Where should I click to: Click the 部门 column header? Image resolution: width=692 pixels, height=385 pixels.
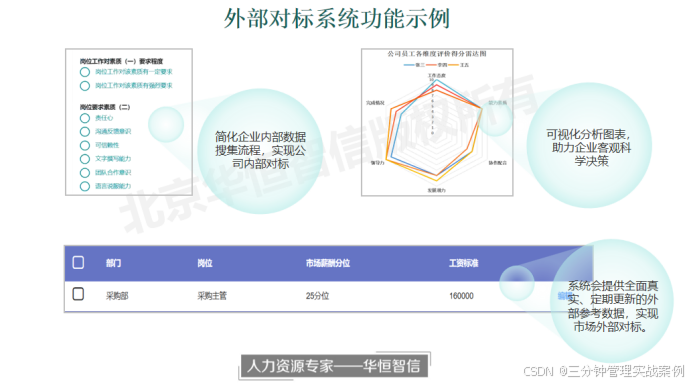[113, 263]
